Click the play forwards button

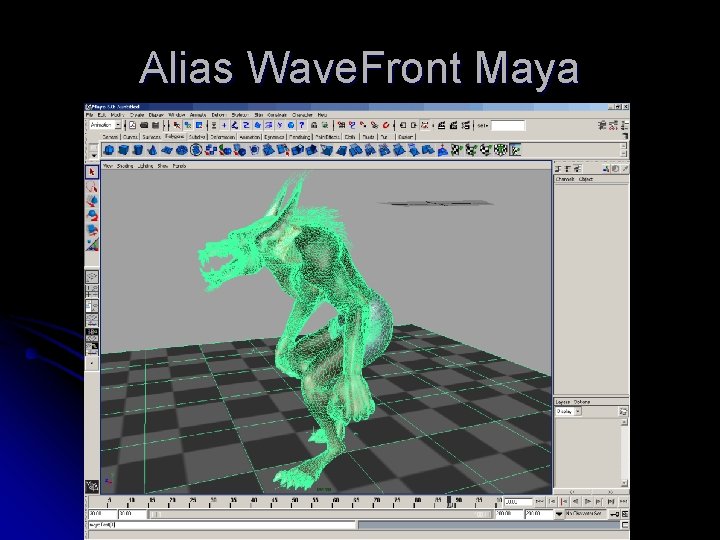coord(587,502)
